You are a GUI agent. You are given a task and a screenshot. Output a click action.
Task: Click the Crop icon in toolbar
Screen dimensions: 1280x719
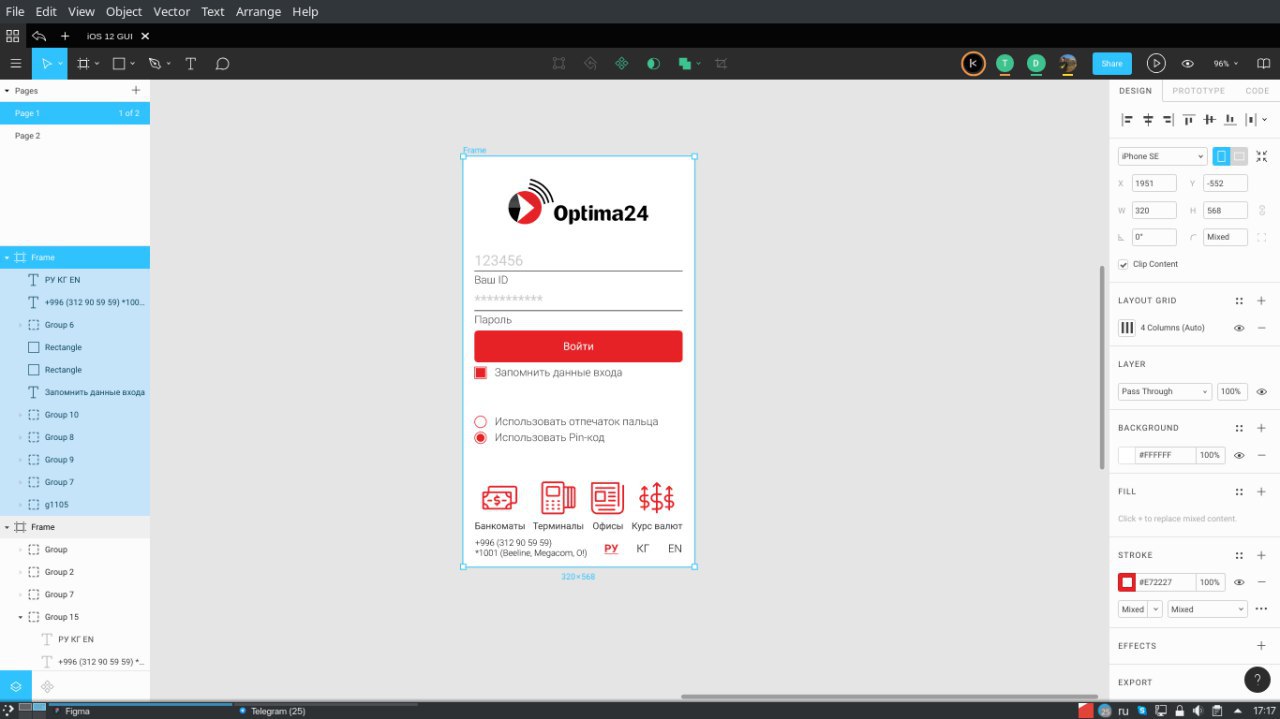click(x=721, y=63)
